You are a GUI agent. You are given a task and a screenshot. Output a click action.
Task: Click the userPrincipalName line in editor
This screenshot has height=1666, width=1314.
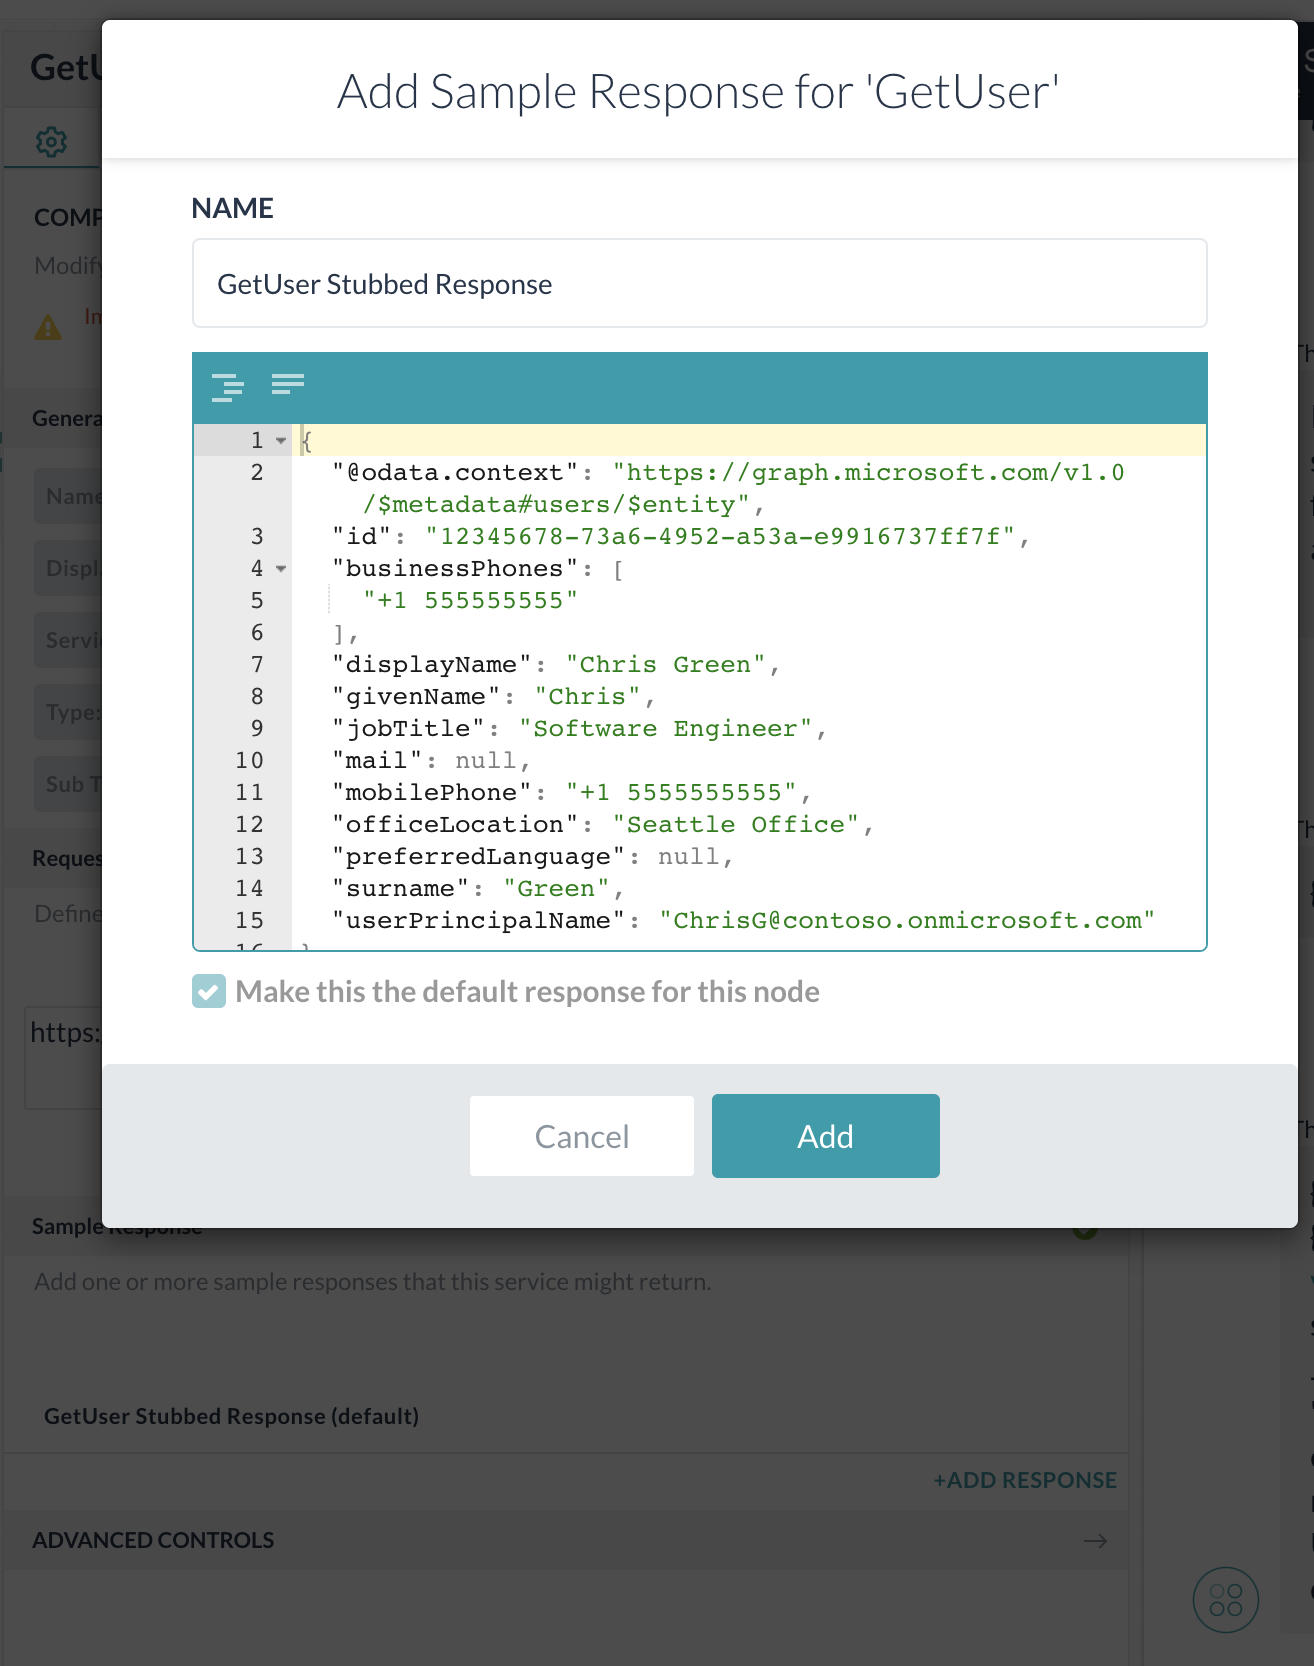tap(744, 921)
